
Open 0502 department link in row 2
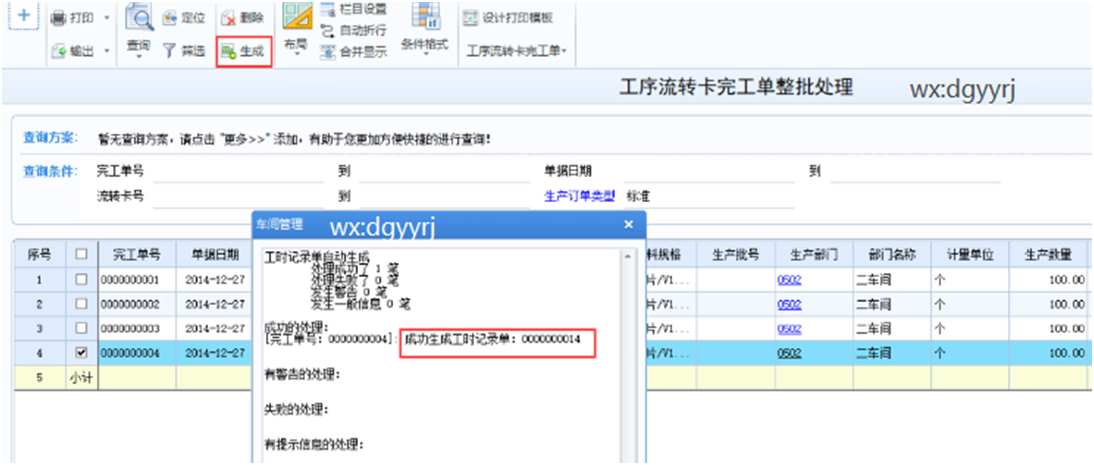tap(790, 304)
